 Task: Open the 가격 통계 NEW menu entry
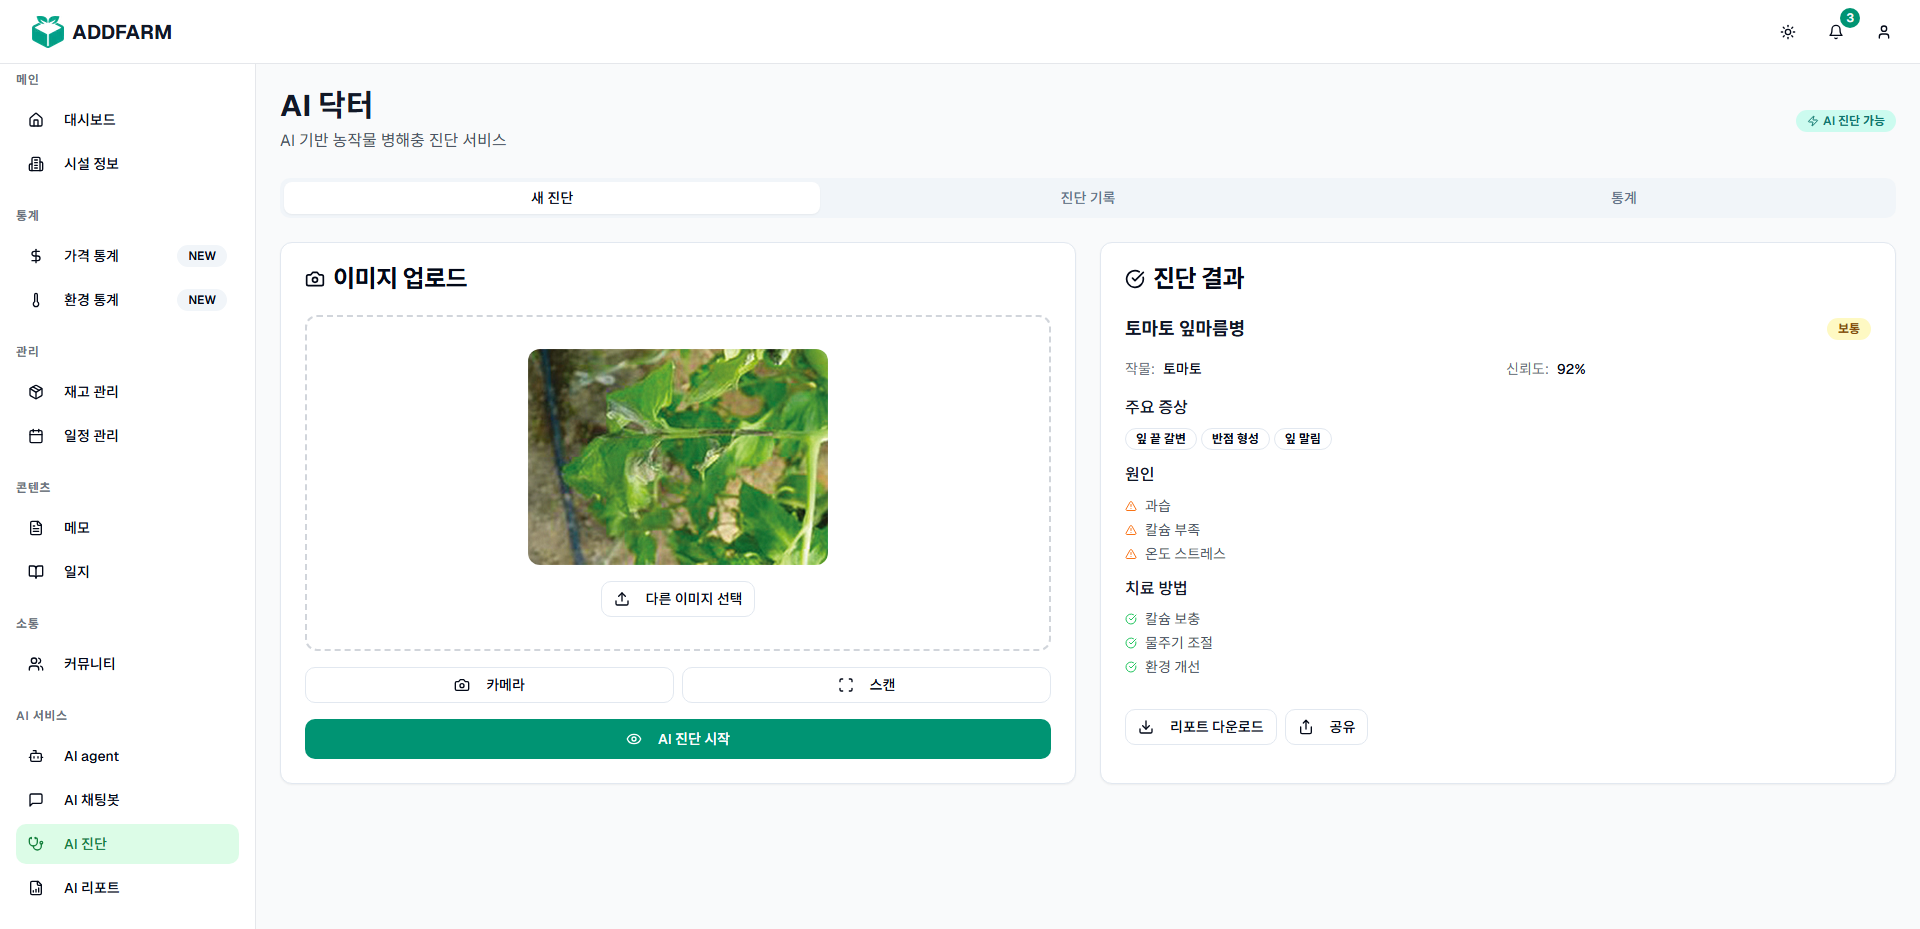point(91,255)
